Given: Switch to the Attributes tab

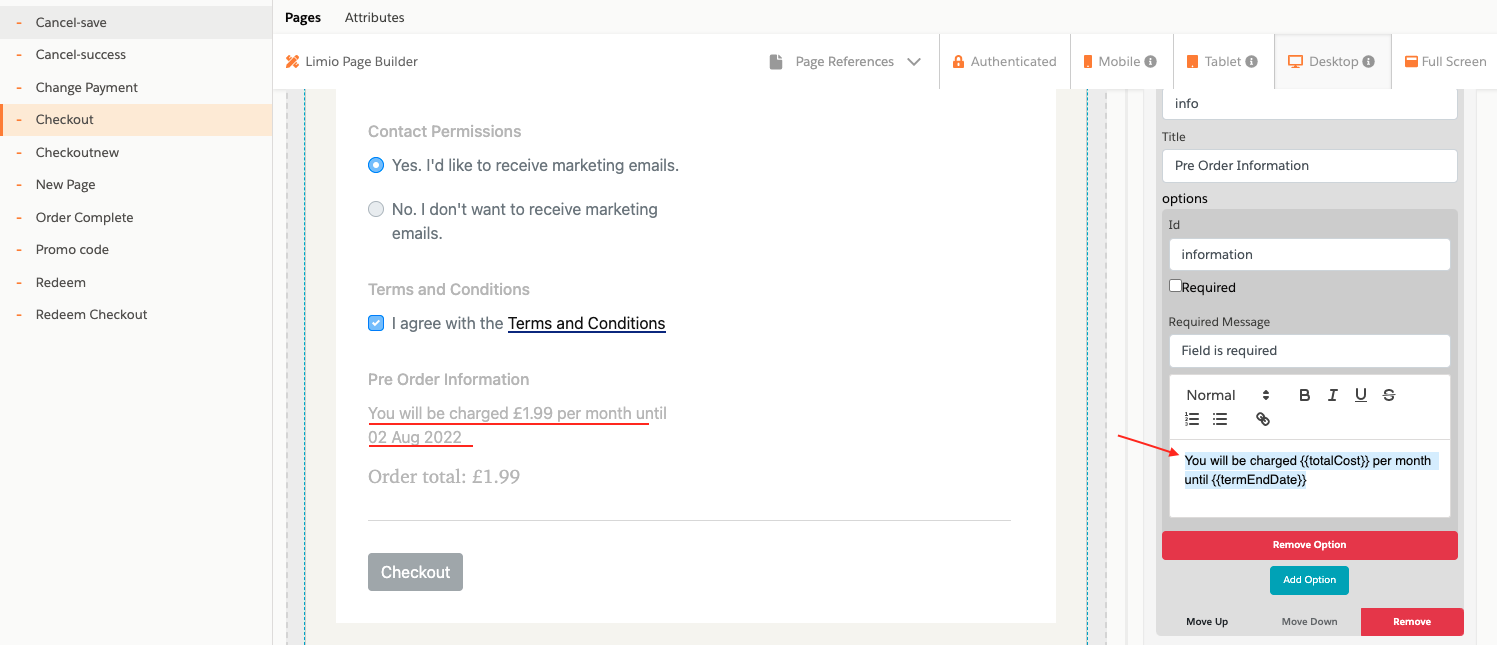Looking at the screenshot, I should point(374,17).
